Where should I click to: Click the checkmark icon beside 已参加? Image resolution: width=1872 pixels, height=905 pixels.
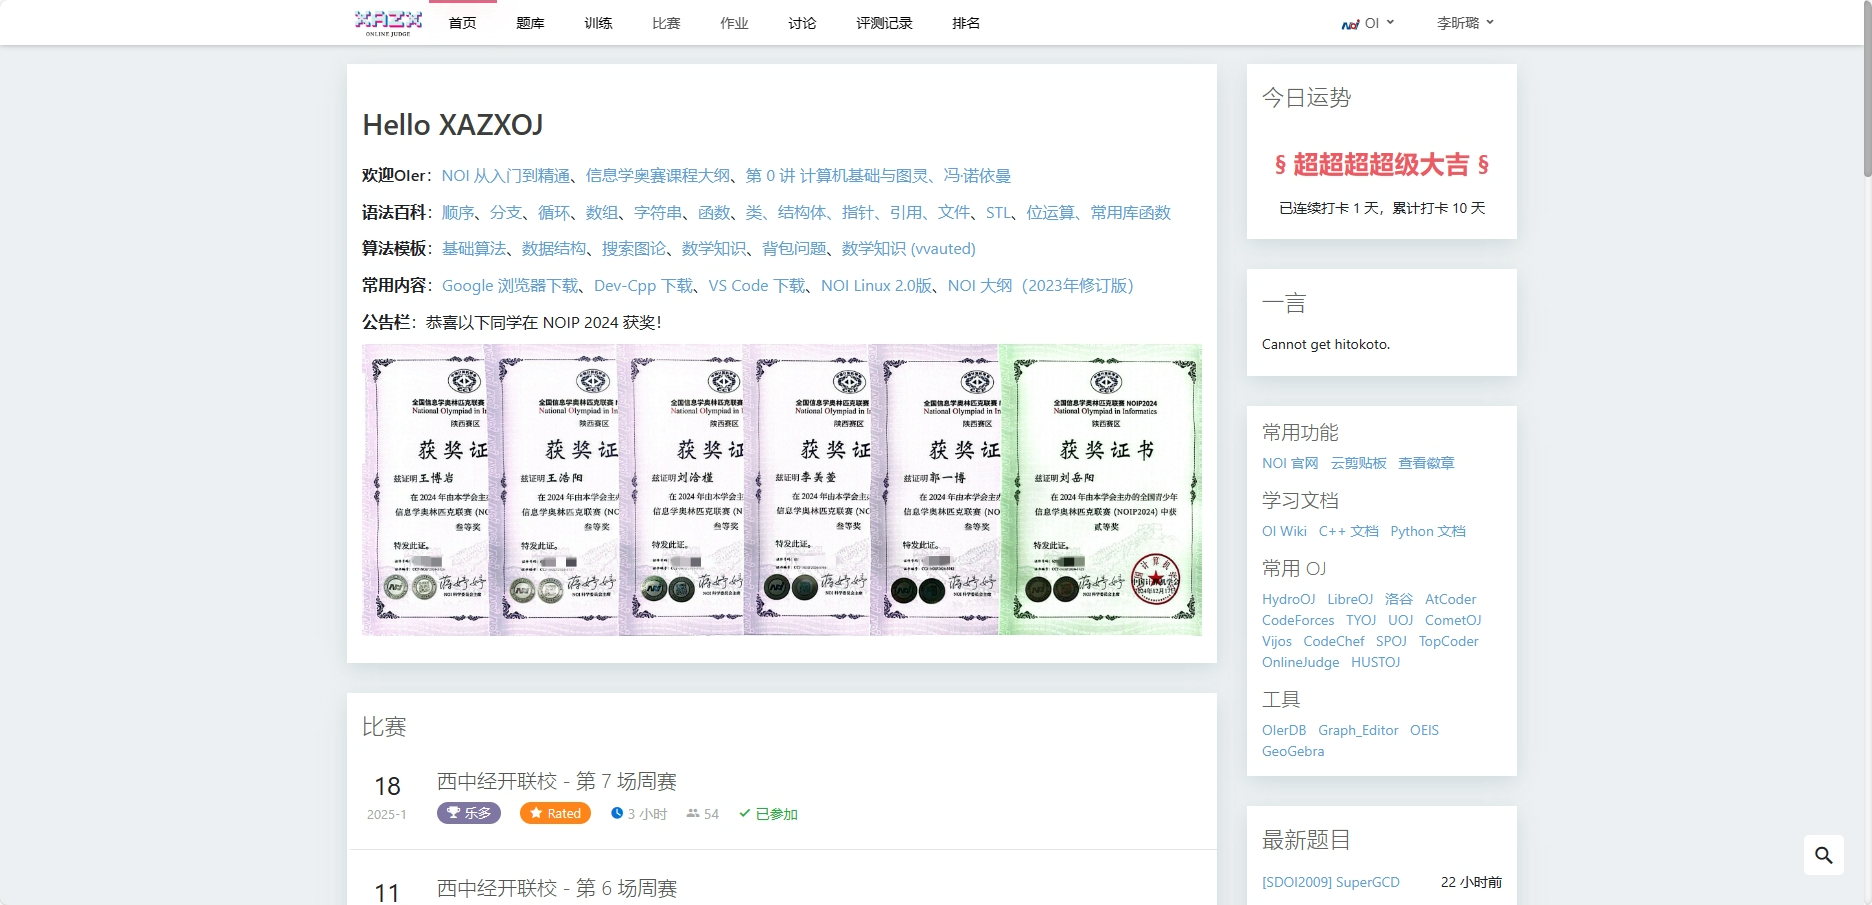pos(744,813)
